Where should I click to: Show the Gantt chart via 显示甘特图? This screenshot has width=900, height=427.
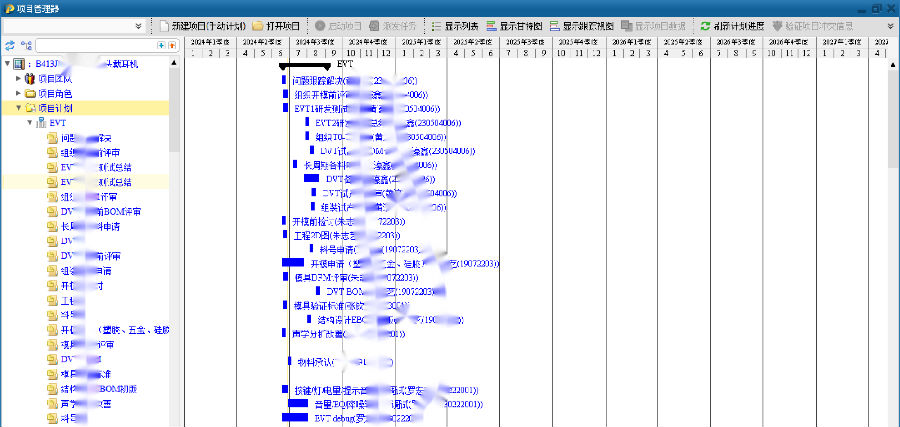[514, 26]
